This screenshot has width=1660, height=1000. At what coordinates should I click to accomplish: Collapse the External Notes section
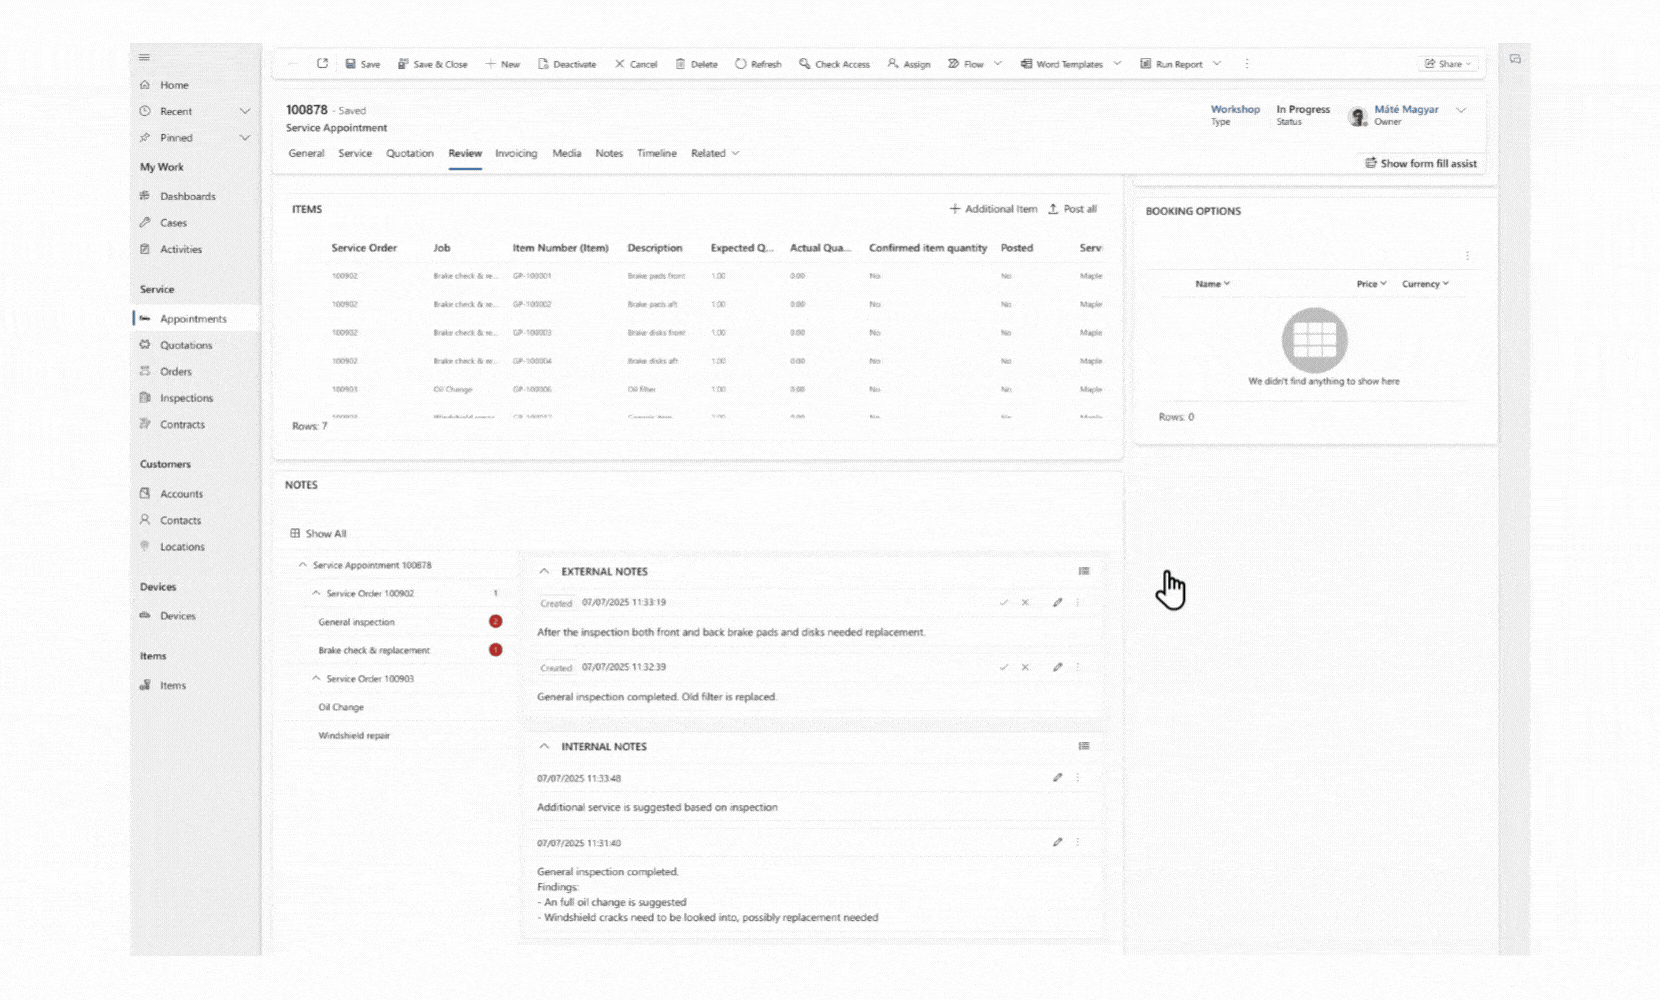(544, 572)
